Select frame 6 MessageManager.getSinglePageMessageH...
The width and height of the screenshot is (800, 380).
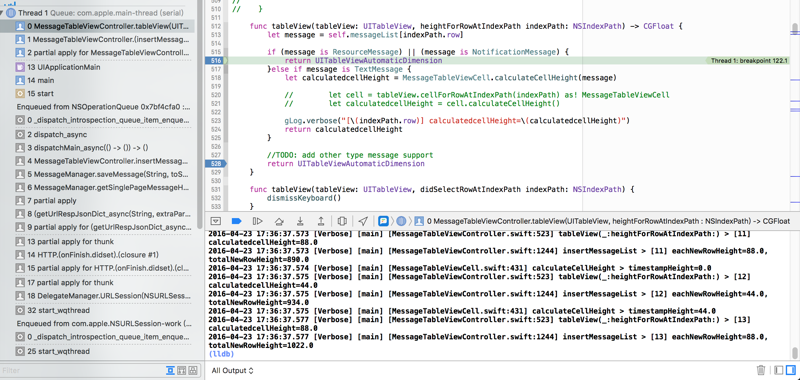click(97, 188)
